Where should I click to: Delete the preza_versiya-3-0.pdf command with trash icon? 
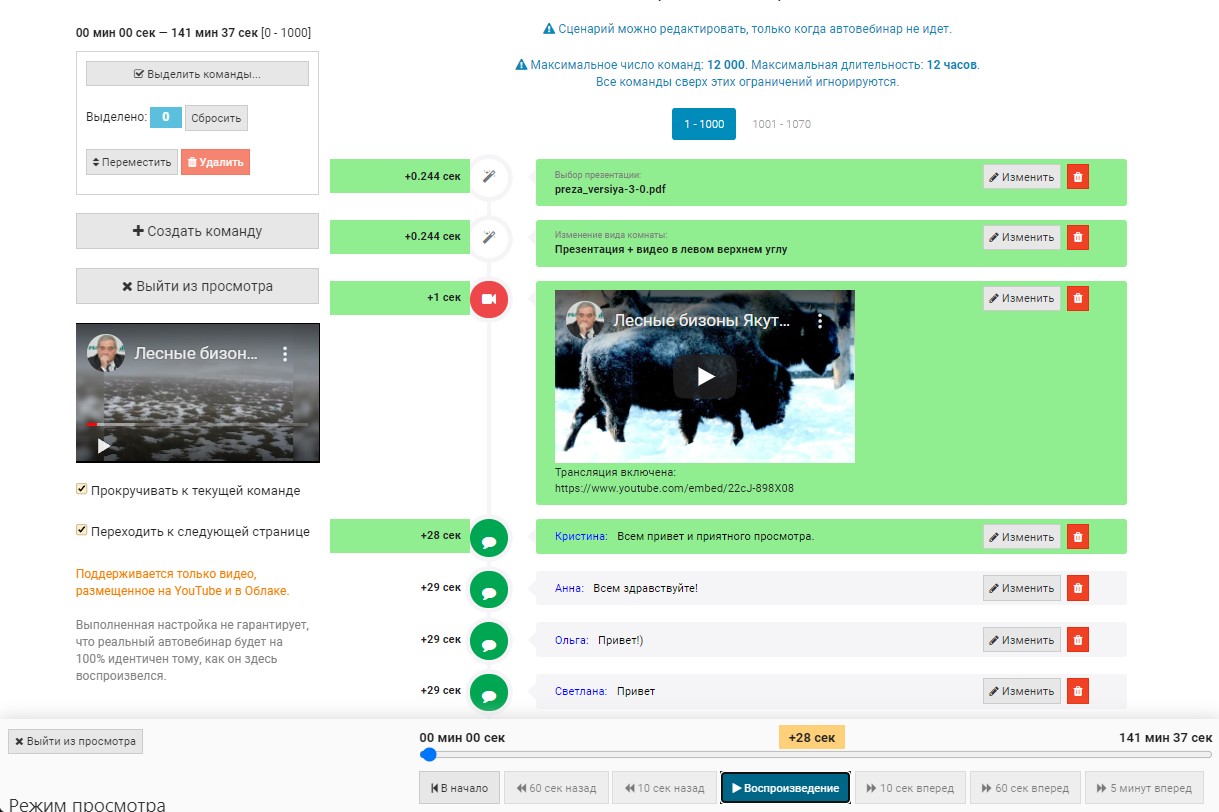coord(1077,177)
